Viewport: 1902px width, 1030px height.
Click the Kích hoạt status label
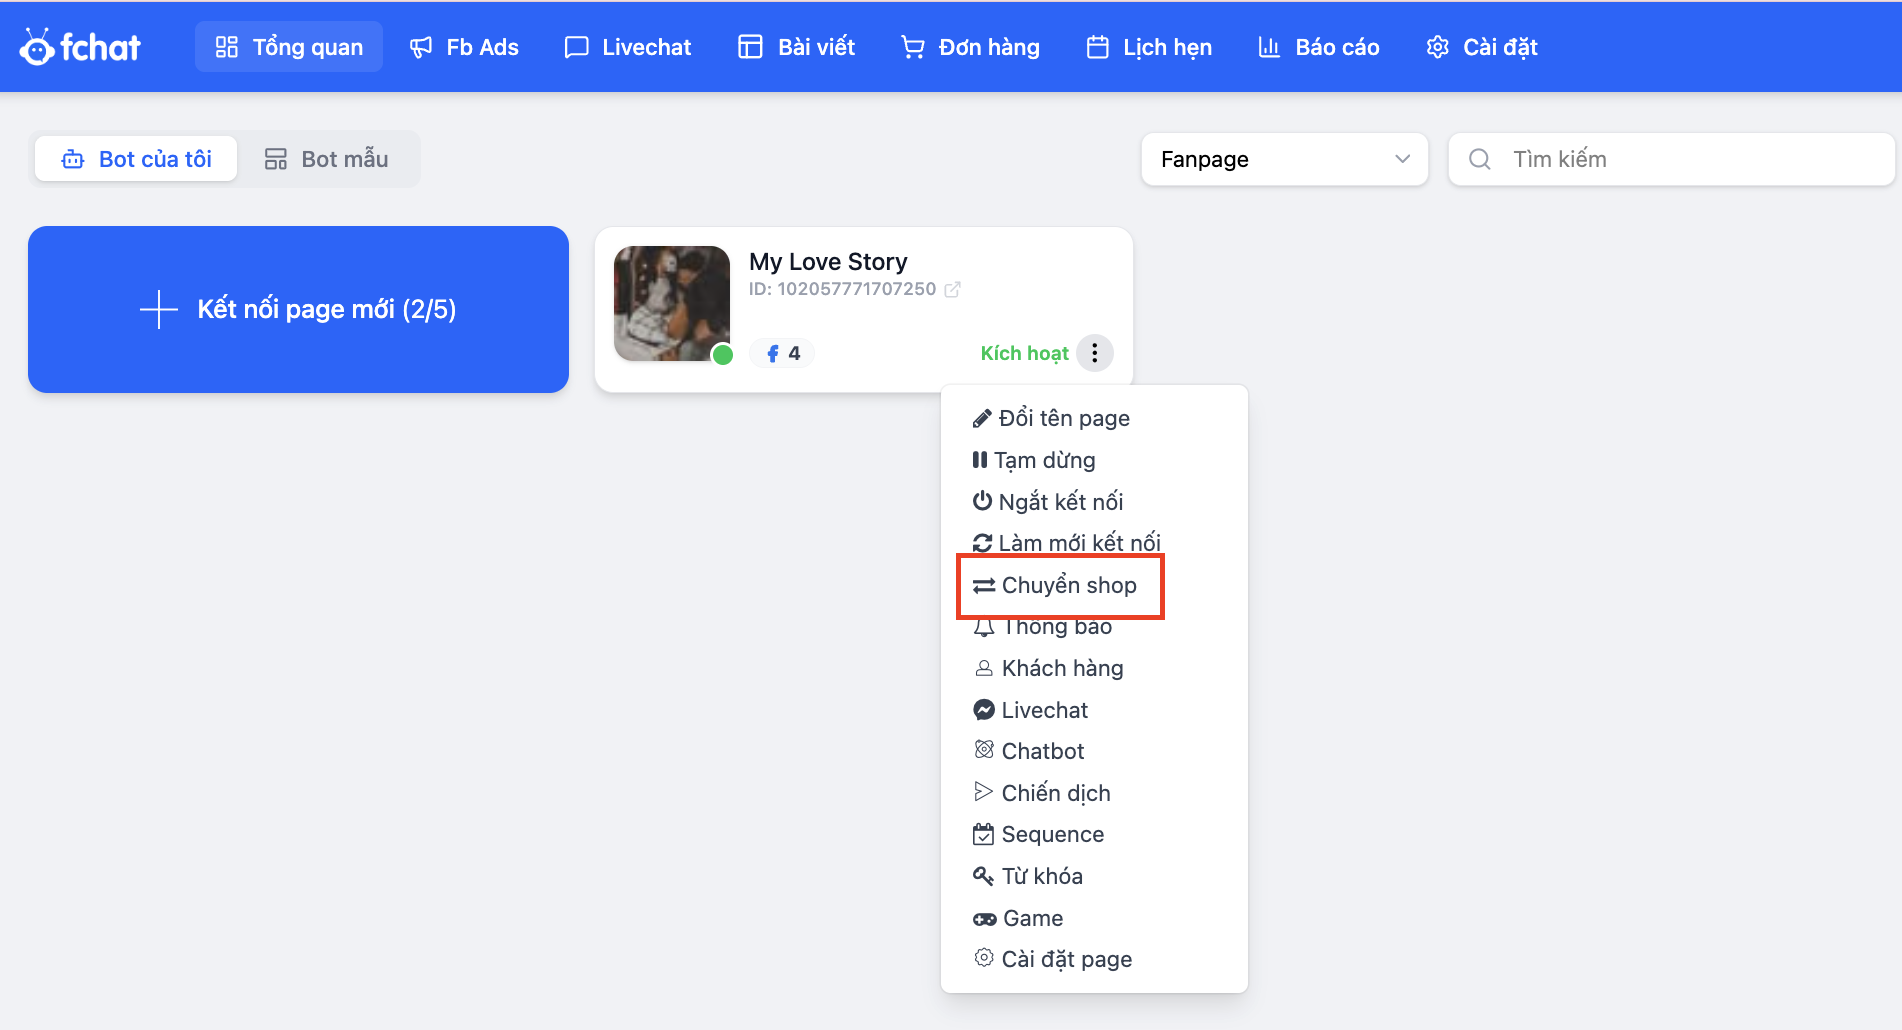click(x=1024, y=353)
